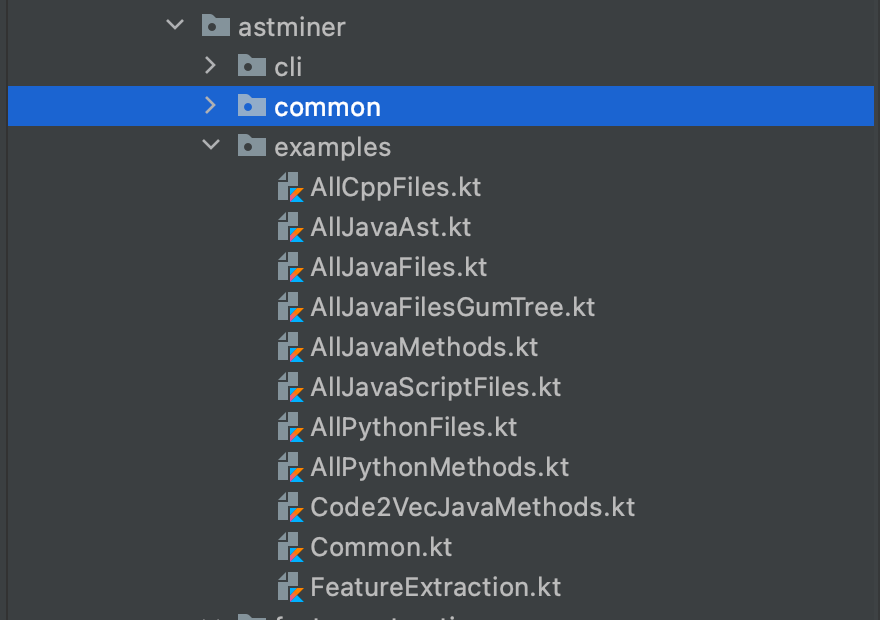Image resolution: width=880 pixels, height=620 pixels.
Task: Click the Kotlin icon next to AllJavaAst.kt
Action: 289,227
